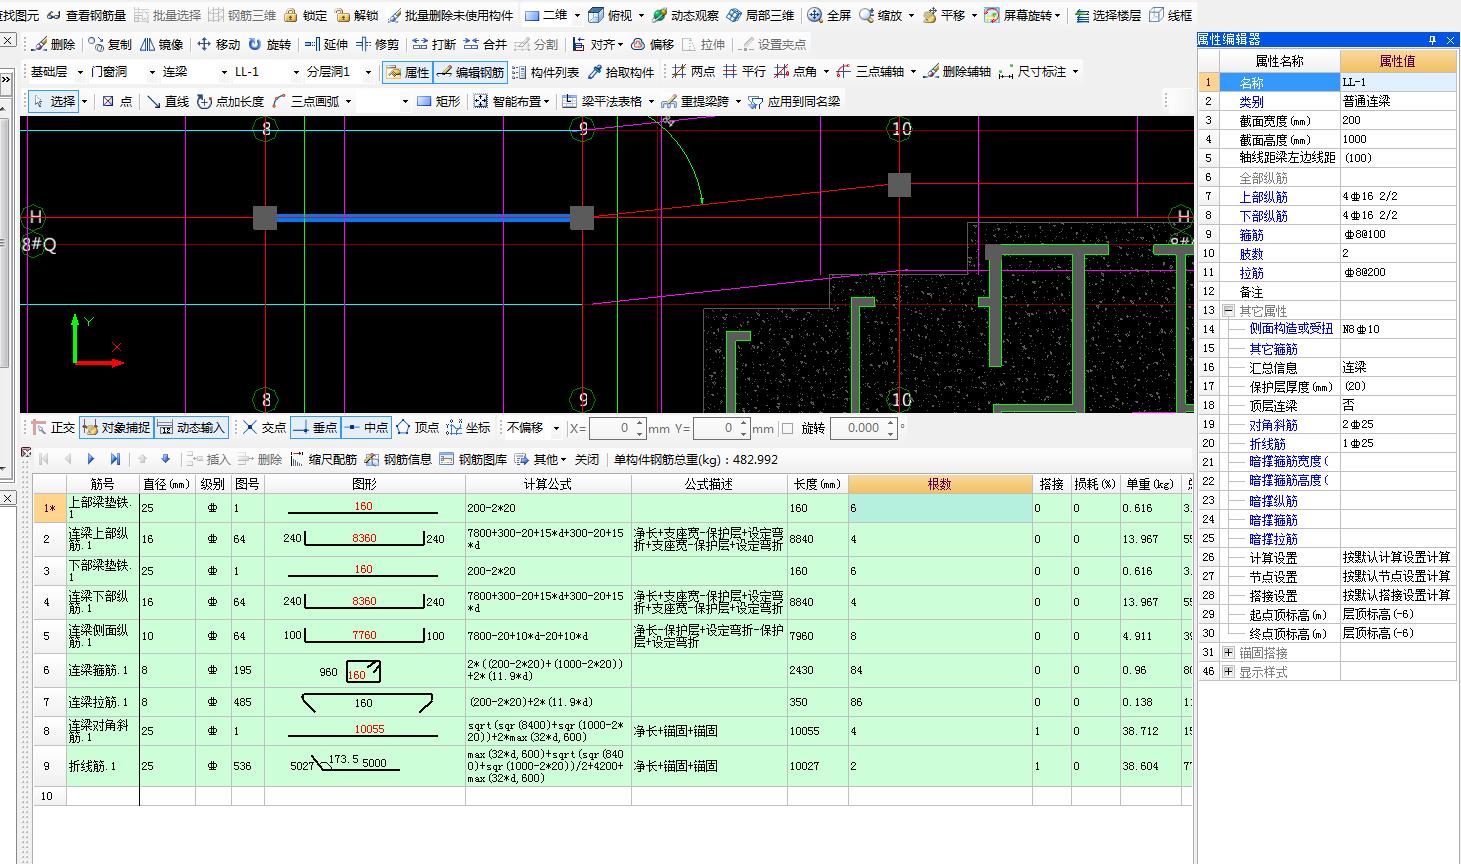Collapse the 其它属性 property group

pyautogui.click(x=1228, y=311)
